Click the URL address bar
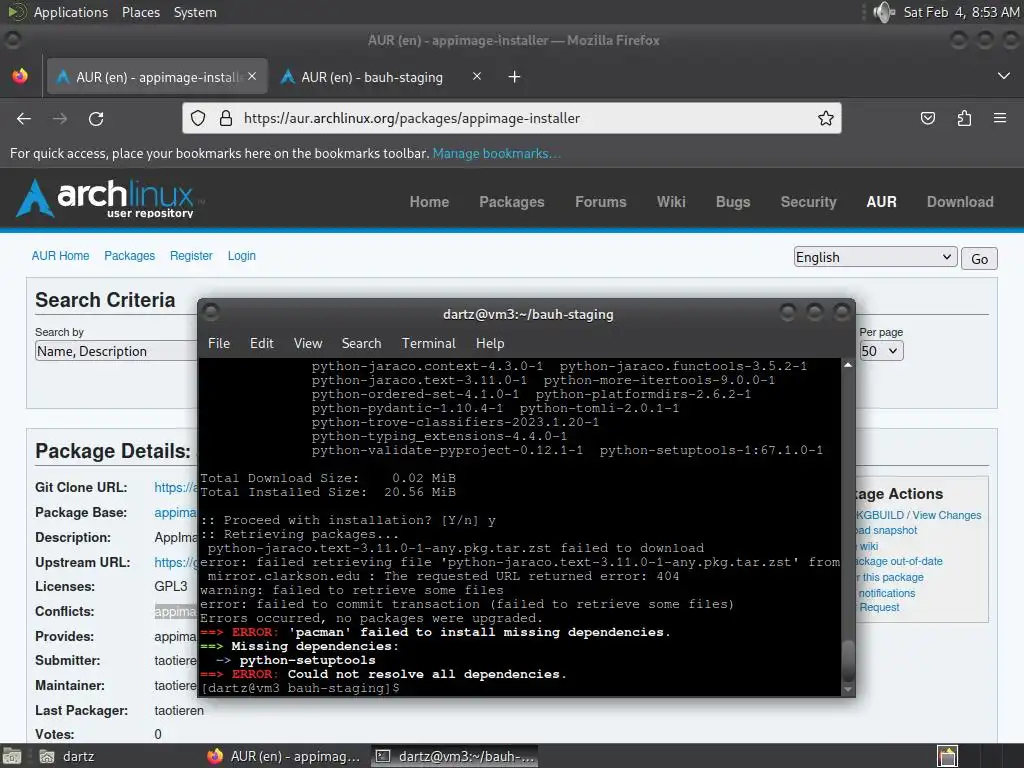The width and height of the screenshot is (1024, 768). pos(511,118)
